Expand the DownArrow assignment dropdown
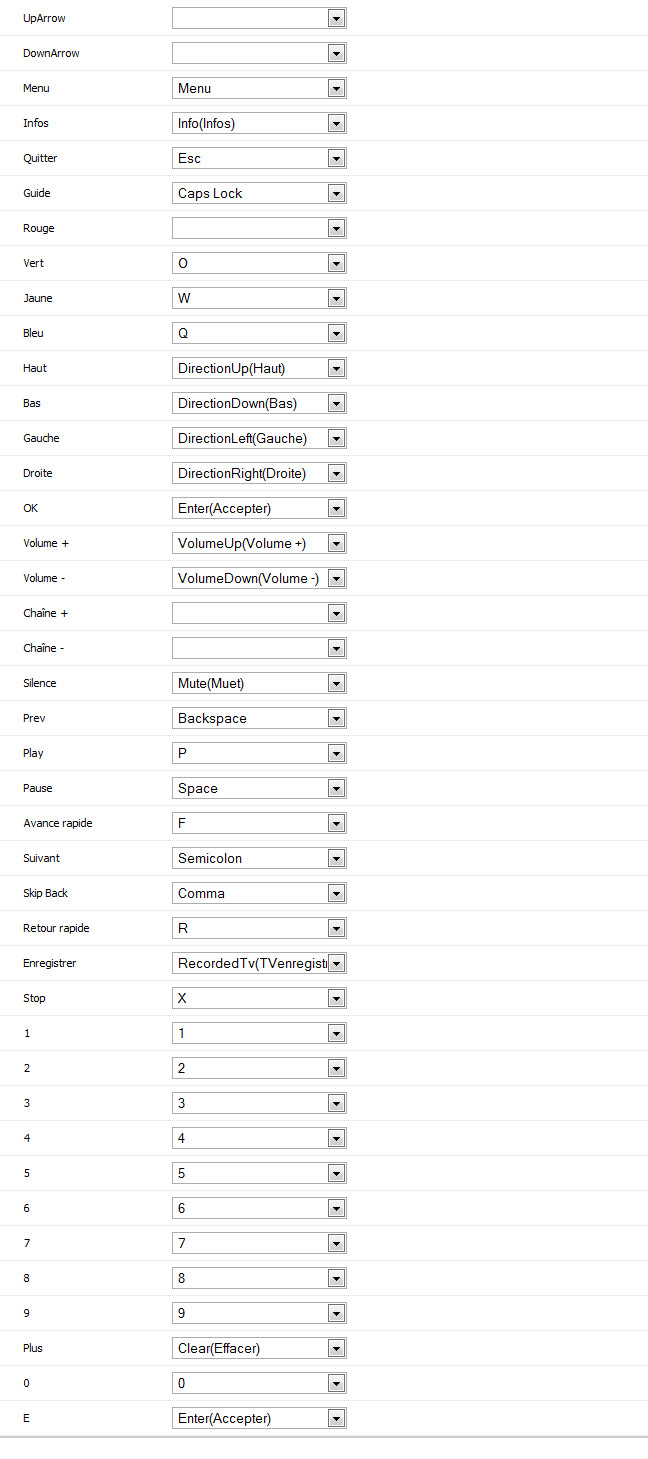This screenshot has width=648, height=1459. tap(259, 53)
